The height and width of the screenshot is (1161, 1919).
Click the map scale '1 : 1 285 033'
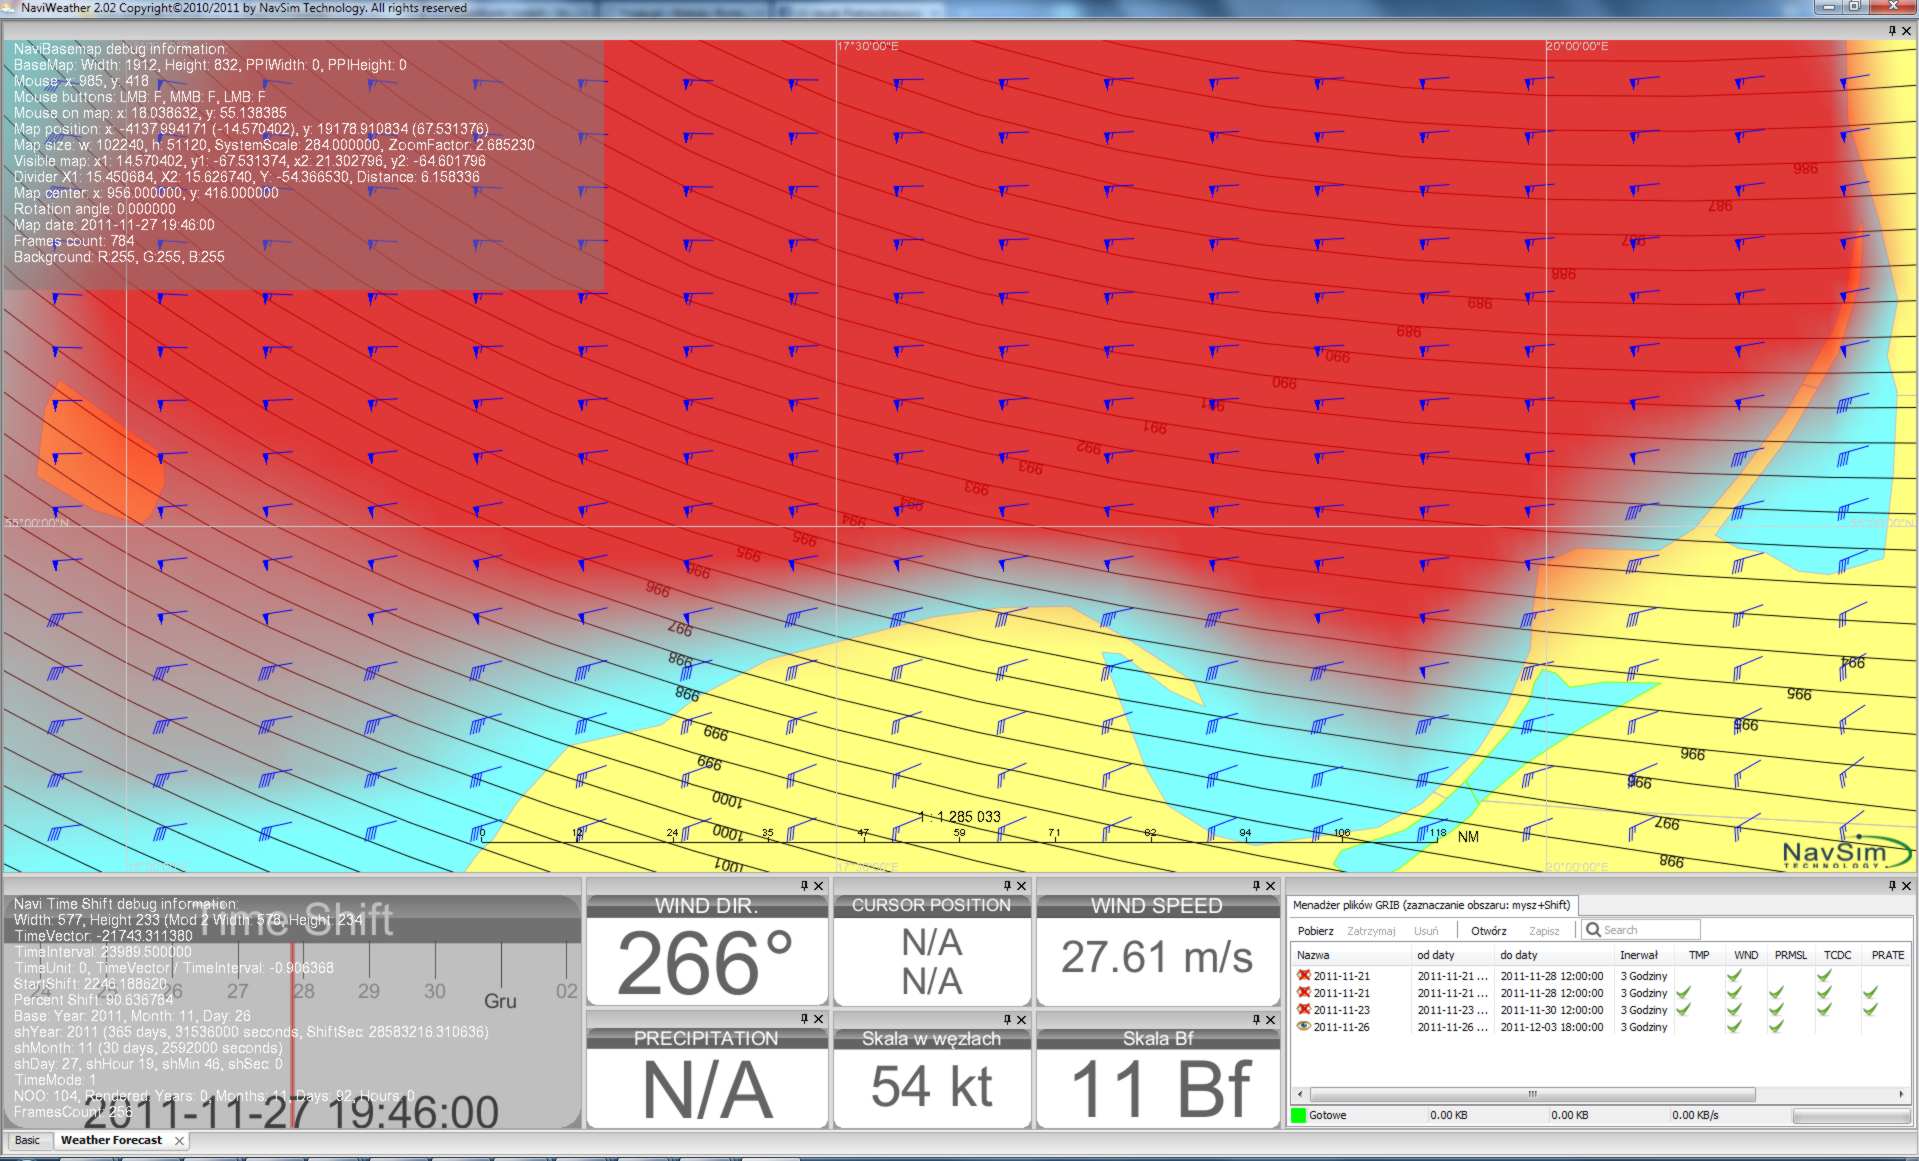click(x=960, y=817)
